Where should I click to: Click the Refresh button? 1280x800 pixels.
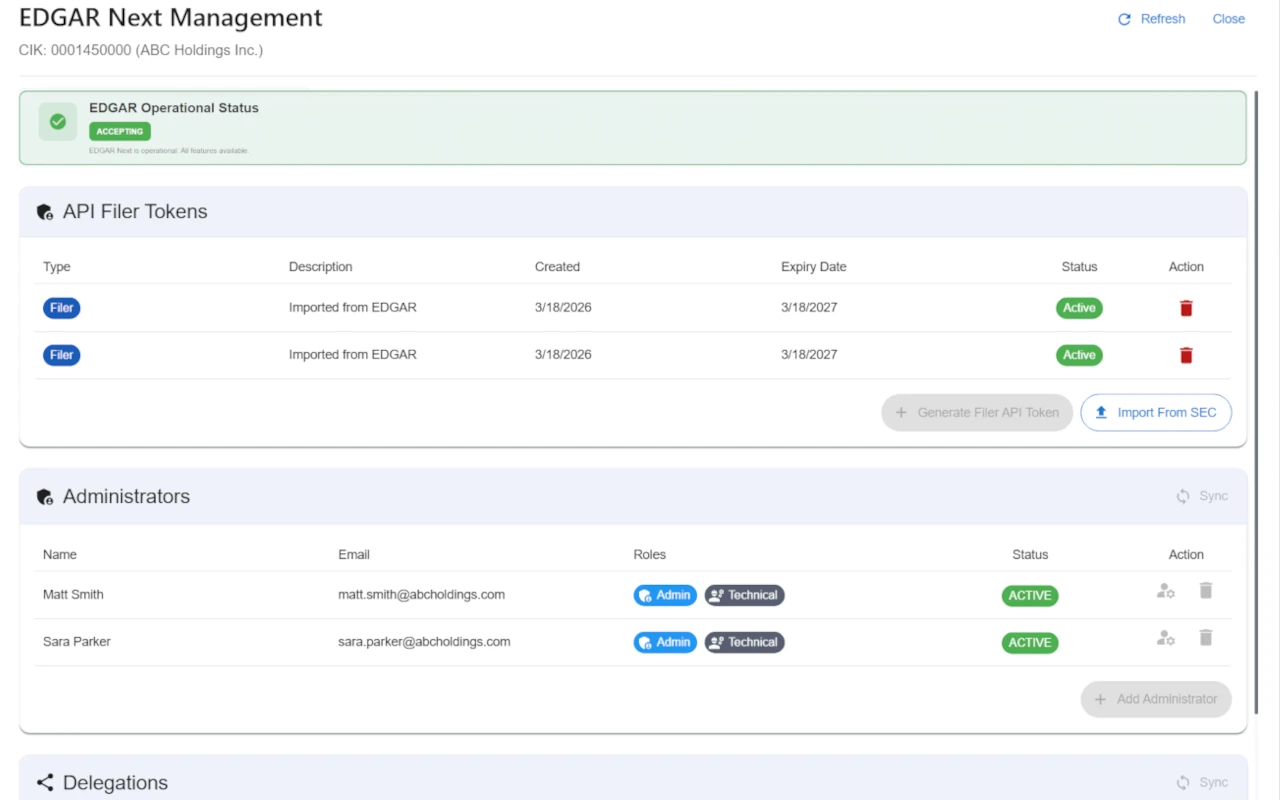[1151, 19]
